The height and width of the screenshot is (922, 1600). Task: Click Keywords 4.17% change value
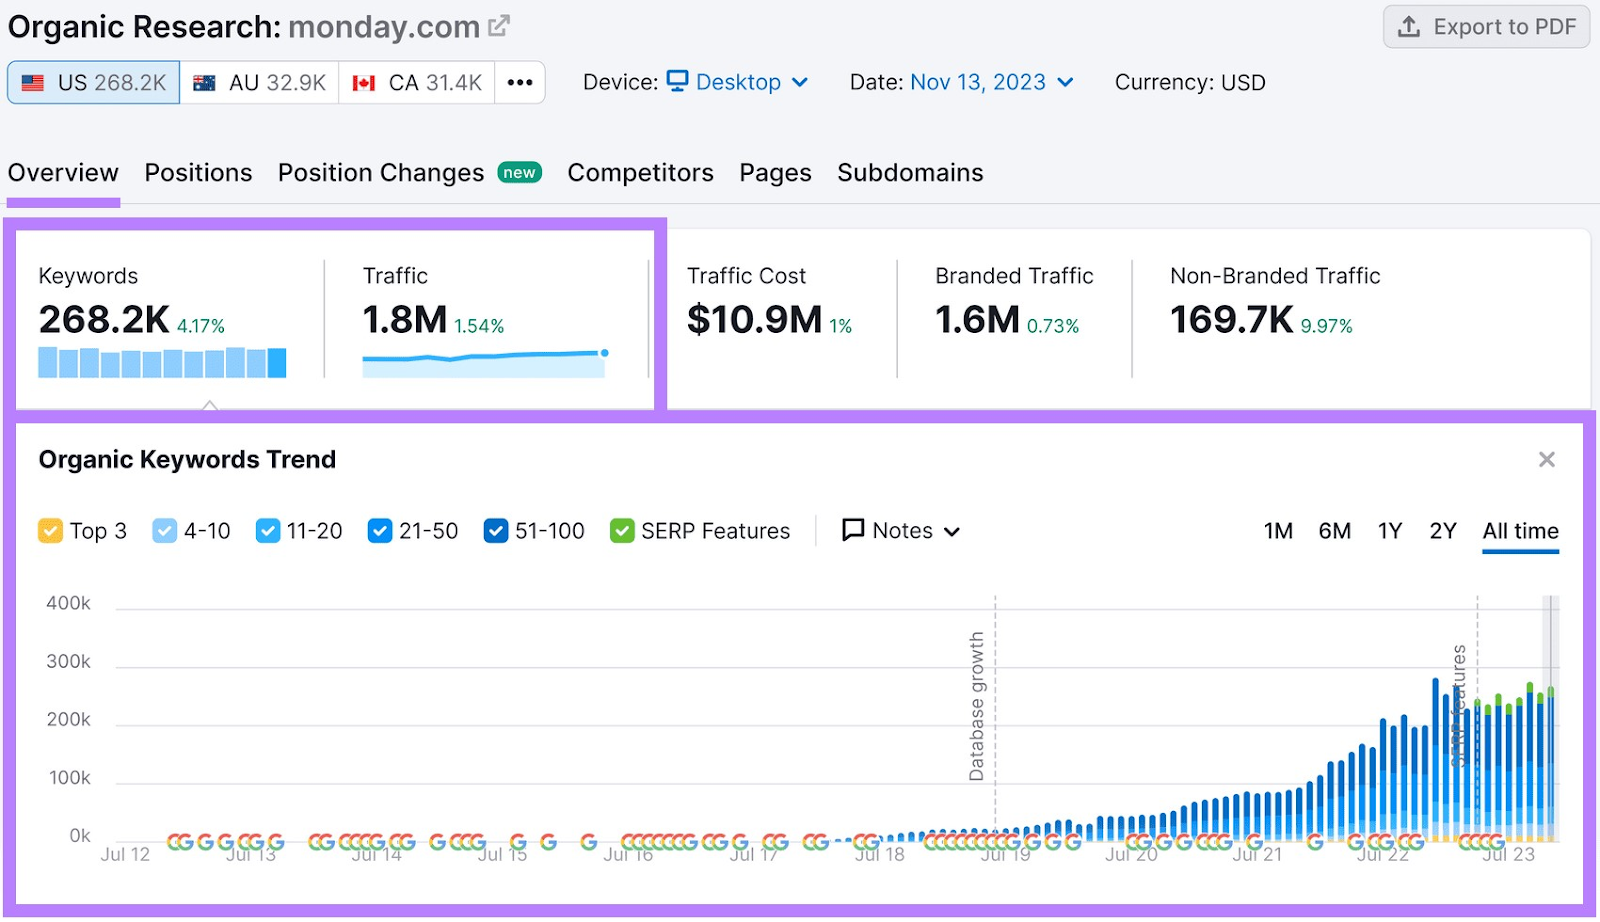coord(201,326)
